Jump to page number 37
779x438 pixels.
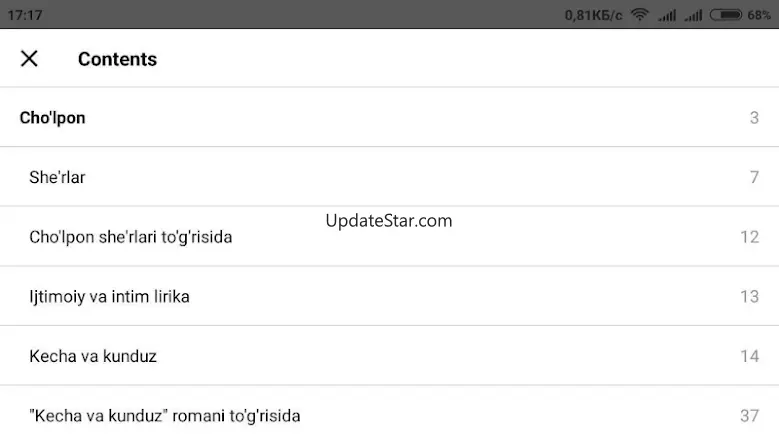pyautogui.click(x=750, y=416)
